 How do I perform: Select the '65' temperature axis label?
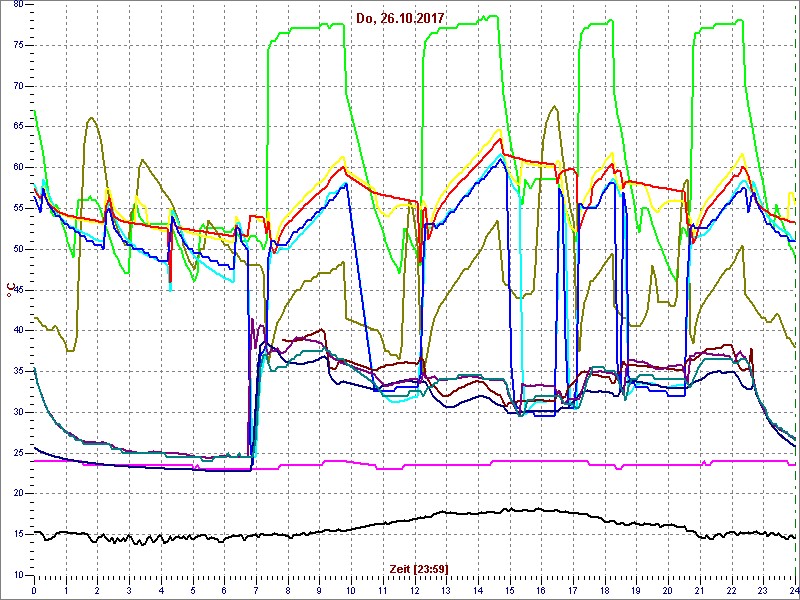[x=18, y=127]
